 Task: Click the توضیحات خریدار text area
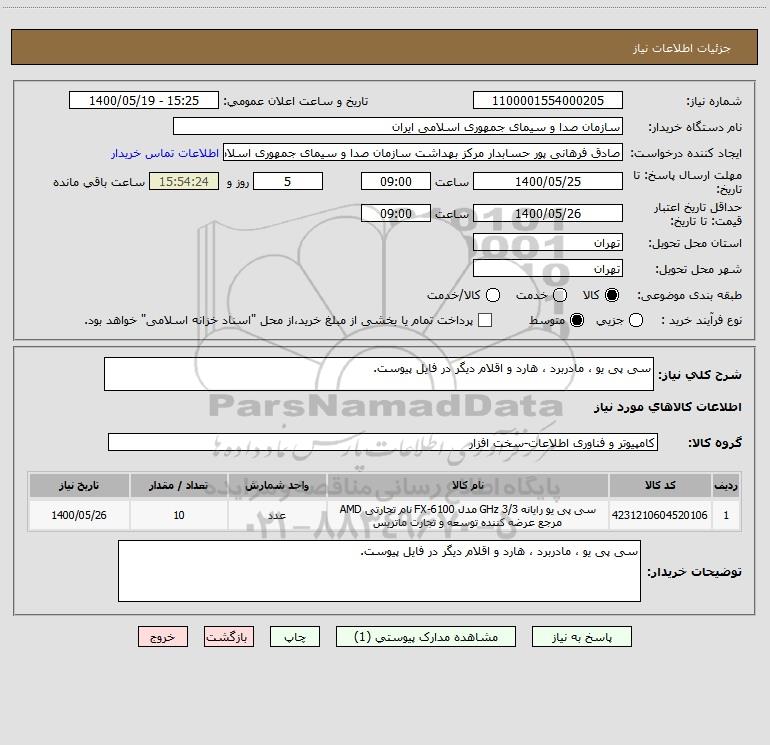click(379, 571)
